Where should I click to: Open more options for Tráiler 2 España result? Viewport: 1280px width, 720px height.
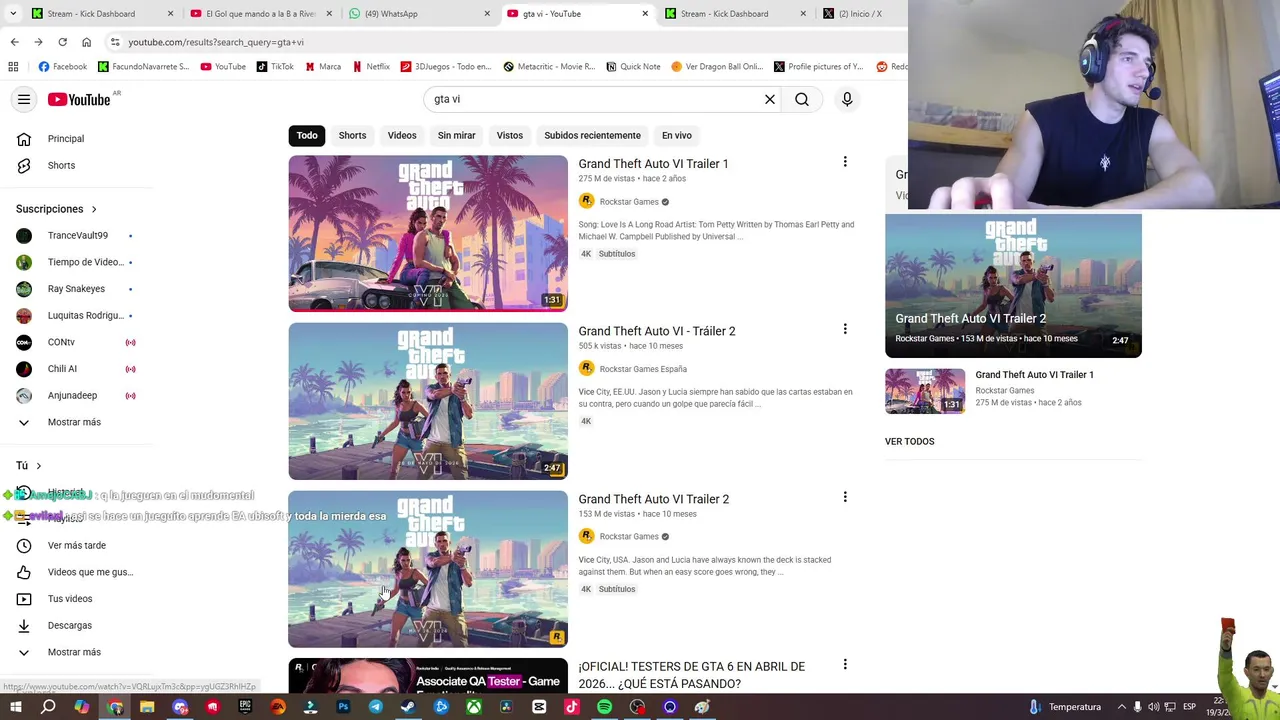(845, 329)
